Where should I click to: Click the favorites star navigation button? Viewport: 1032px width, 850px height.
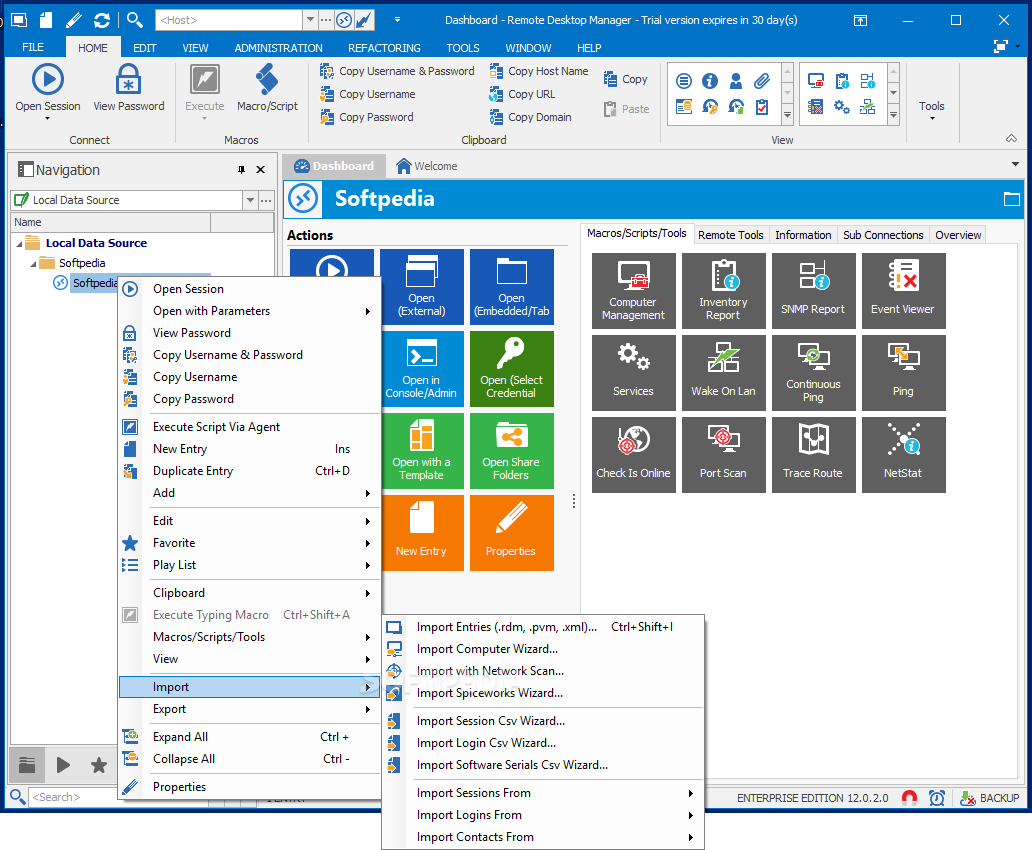point(99,764)
